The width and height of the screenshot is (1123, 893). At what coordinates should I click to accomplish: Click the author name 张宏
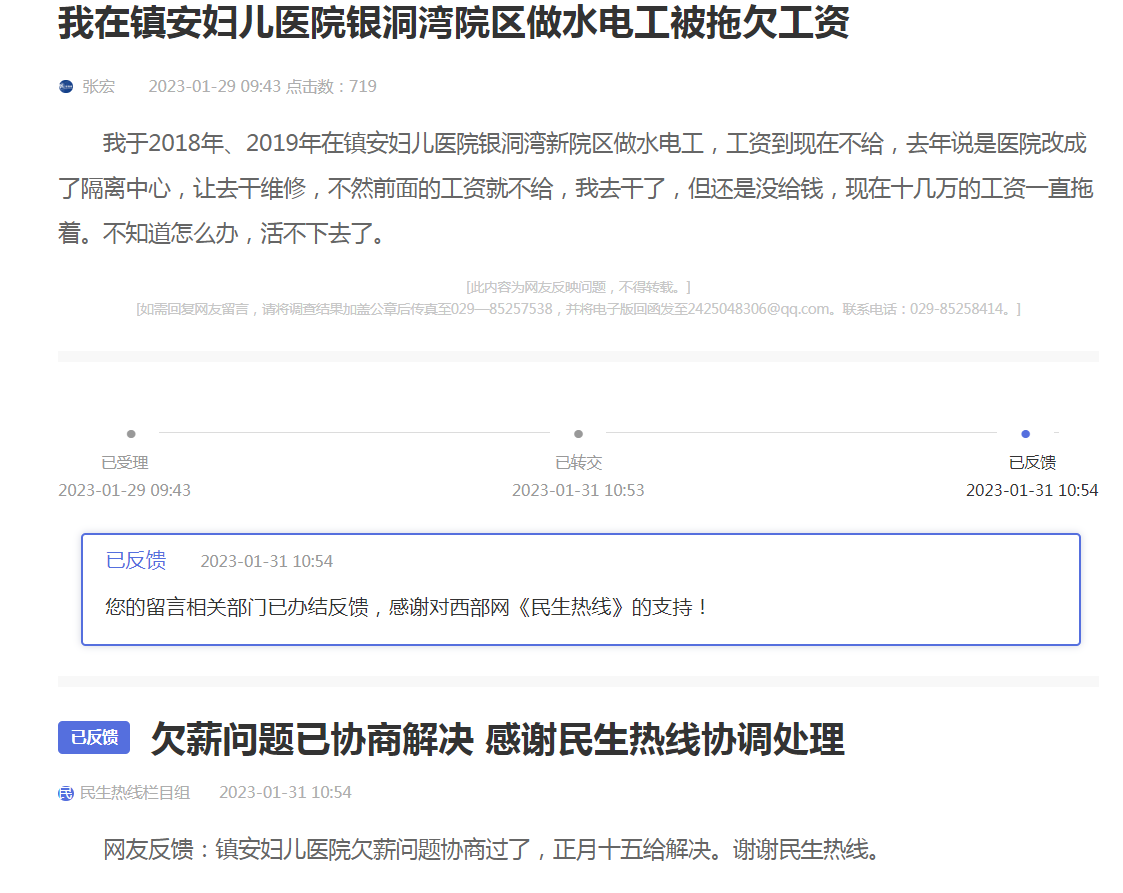pos(98,87)
